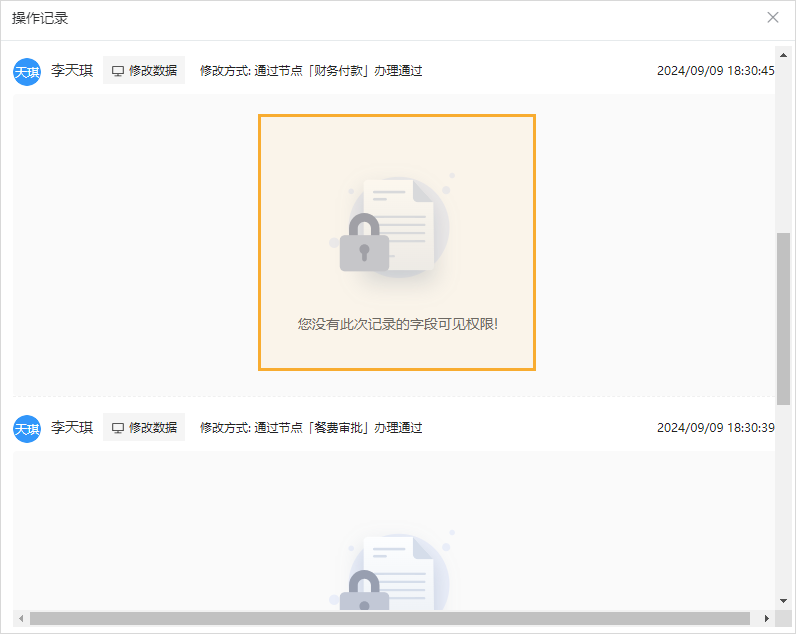Screen dimensions: 796x634
Task: Select text 修改方式: 通过节点「财务付款」办理通过
Action: (x=311, y=71)
